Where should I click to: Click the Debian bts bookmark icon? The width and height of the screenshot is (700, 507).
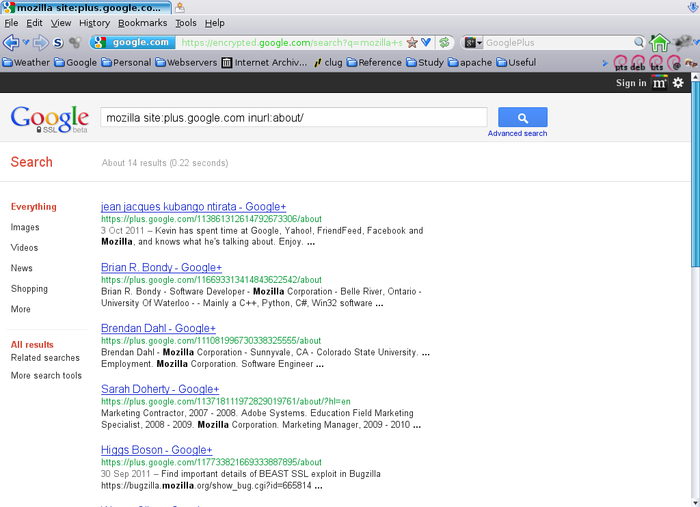click(x=656, y=62)
